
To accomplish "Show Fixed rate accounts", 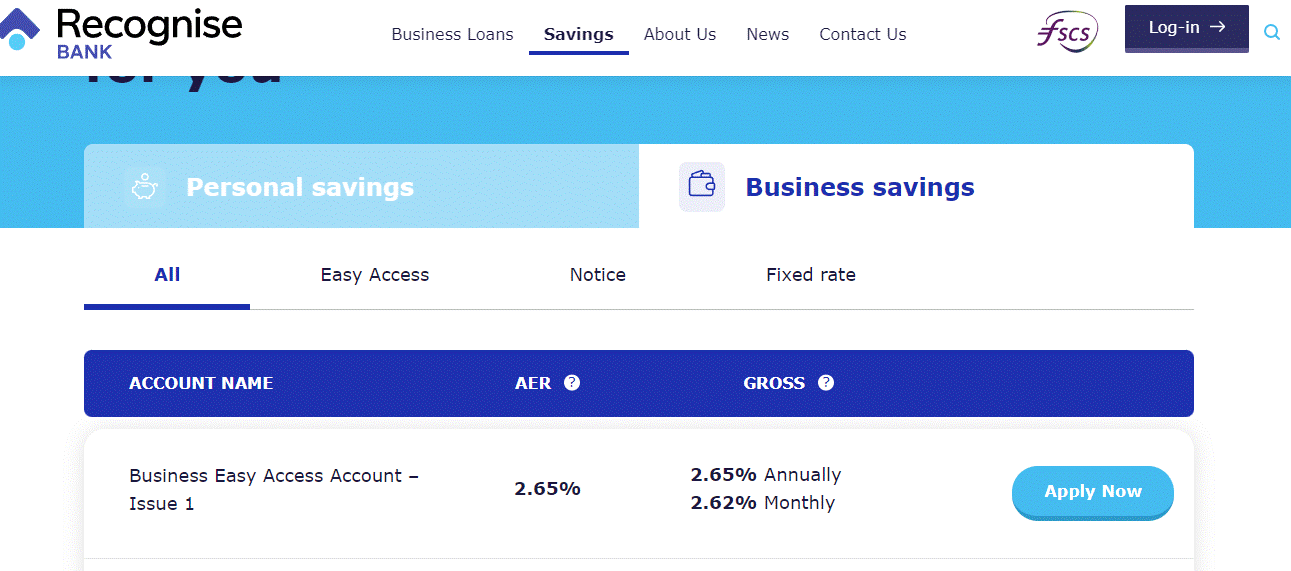I will pyautogui.click(x=811, y=275).
